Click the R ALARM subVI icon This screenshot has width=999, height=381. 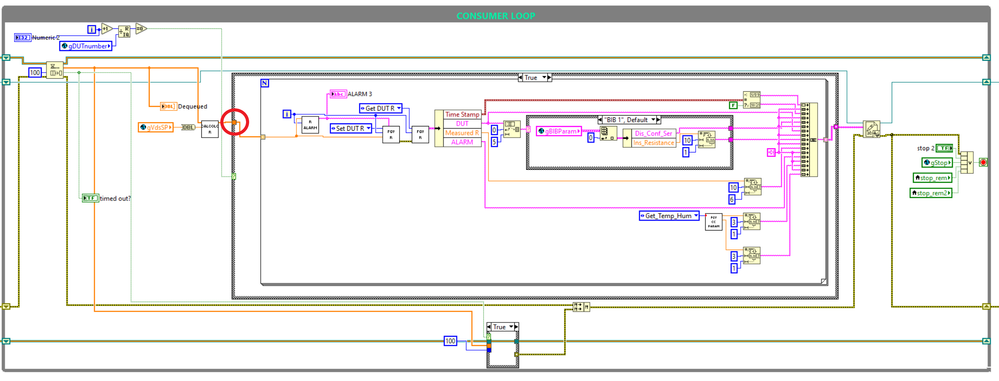[x=310, y=126]
